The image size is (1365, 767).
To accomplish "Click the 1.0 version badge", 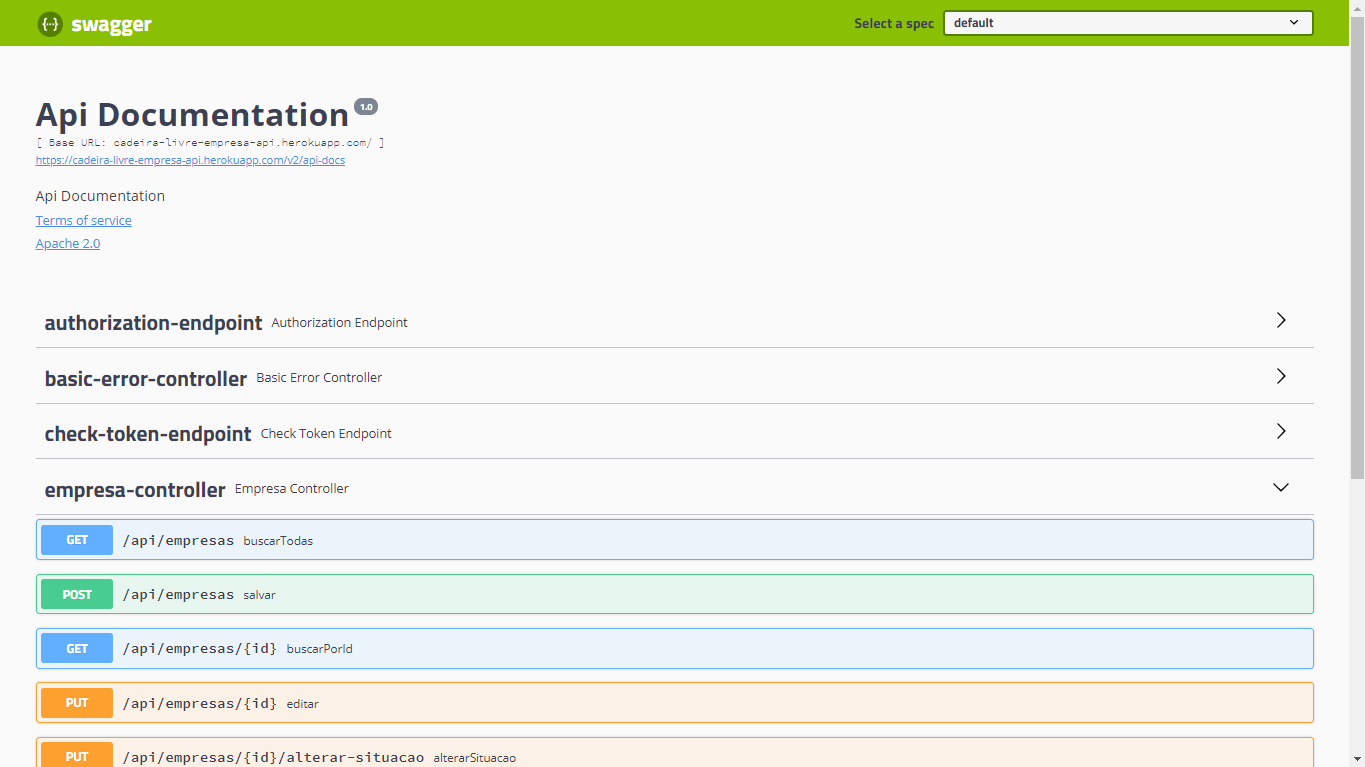I will point(366,107).
